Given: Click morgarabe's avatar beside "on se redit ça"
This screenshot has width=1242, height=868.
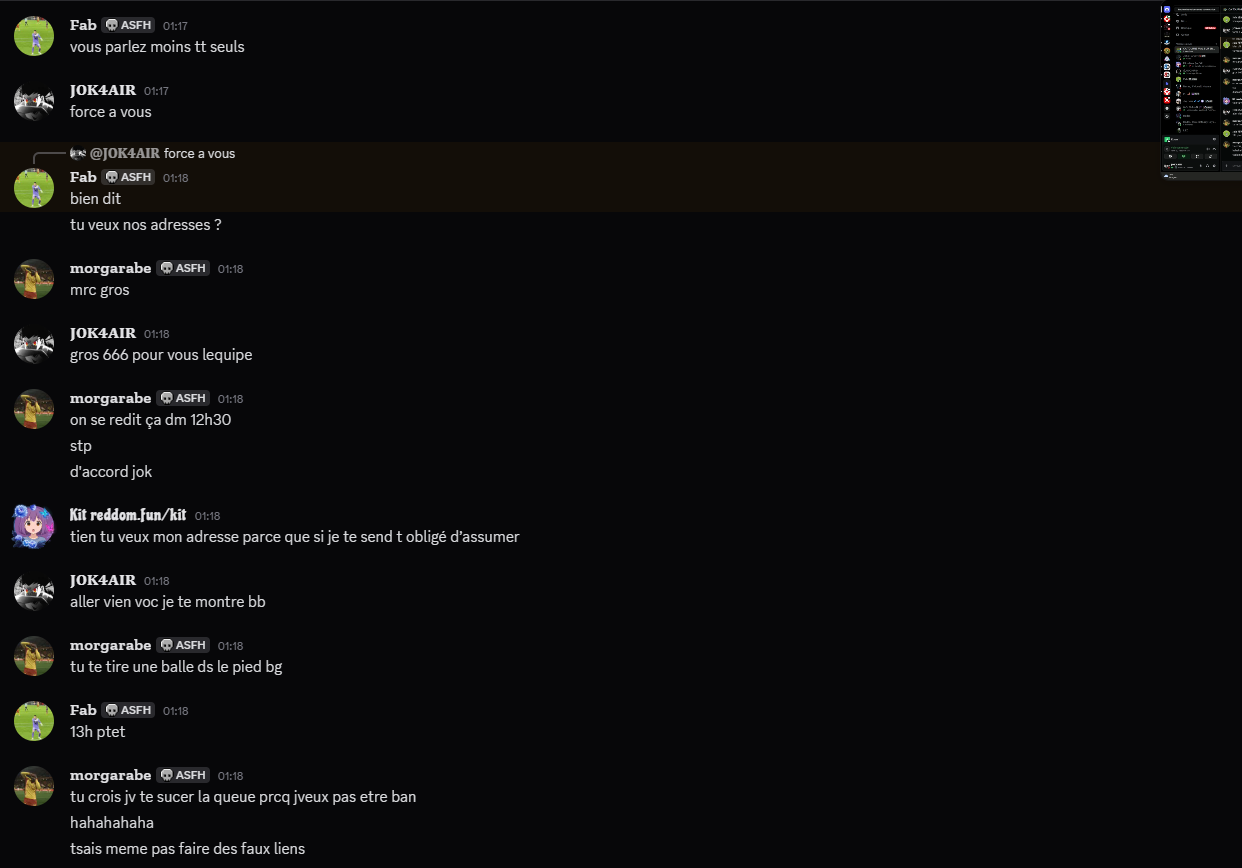Looking at the screenshot, I should point(33,409).
